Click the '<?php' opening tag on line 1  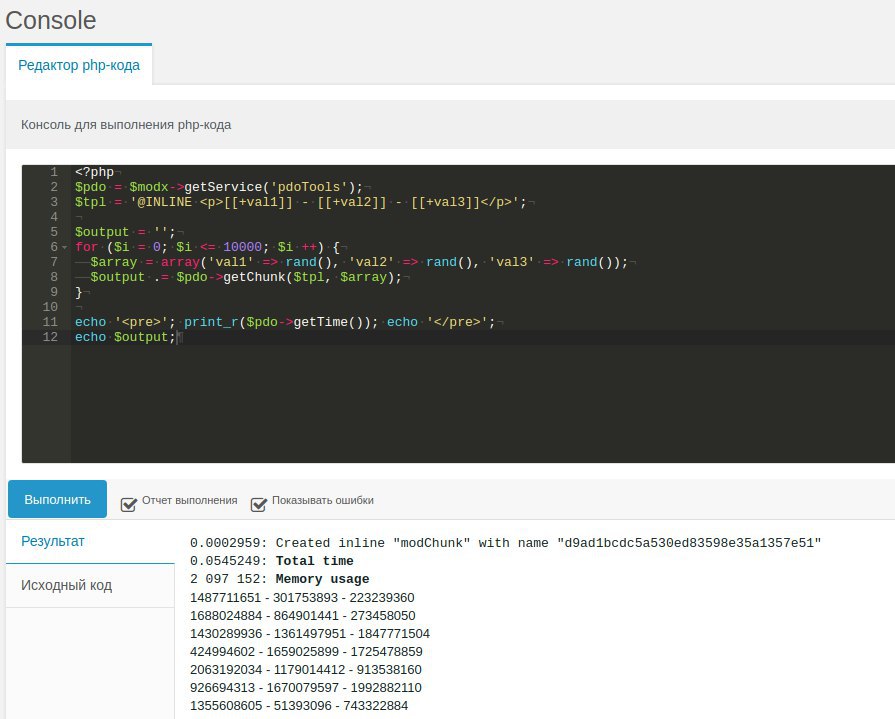[x=94, y=172]
